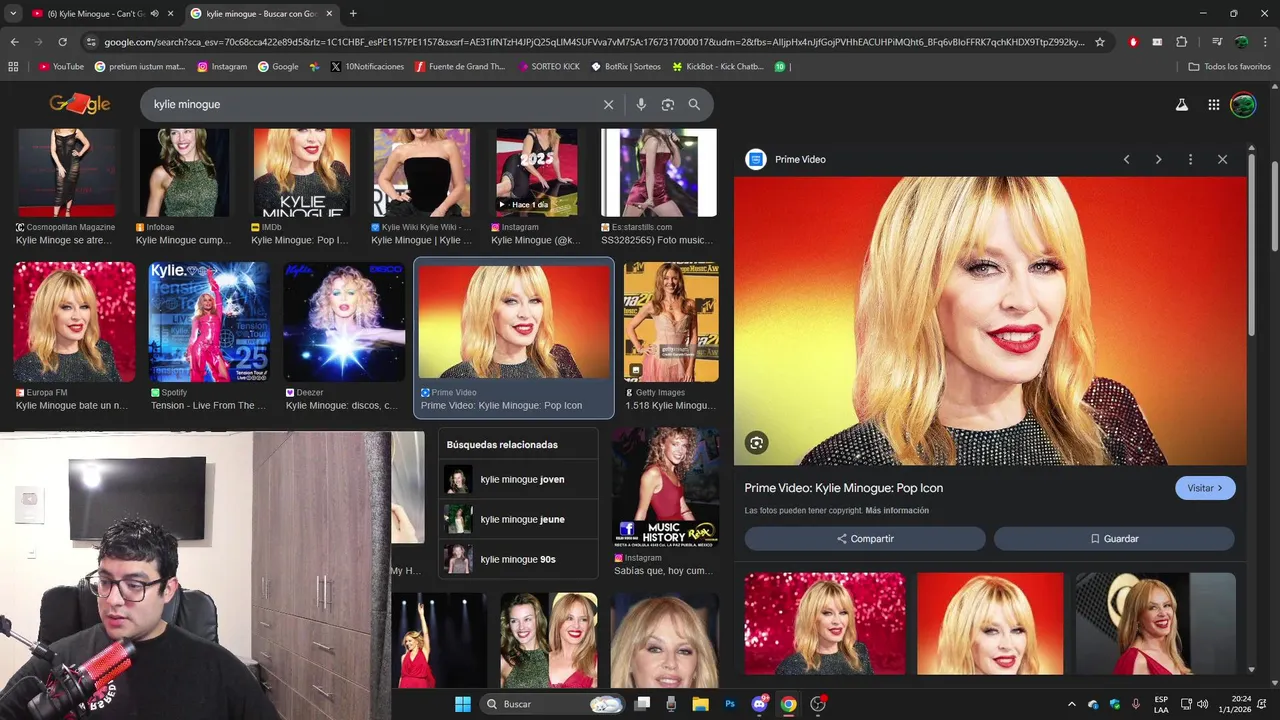
Task: Select related search kylie minogue 90s
Action: 518,559
